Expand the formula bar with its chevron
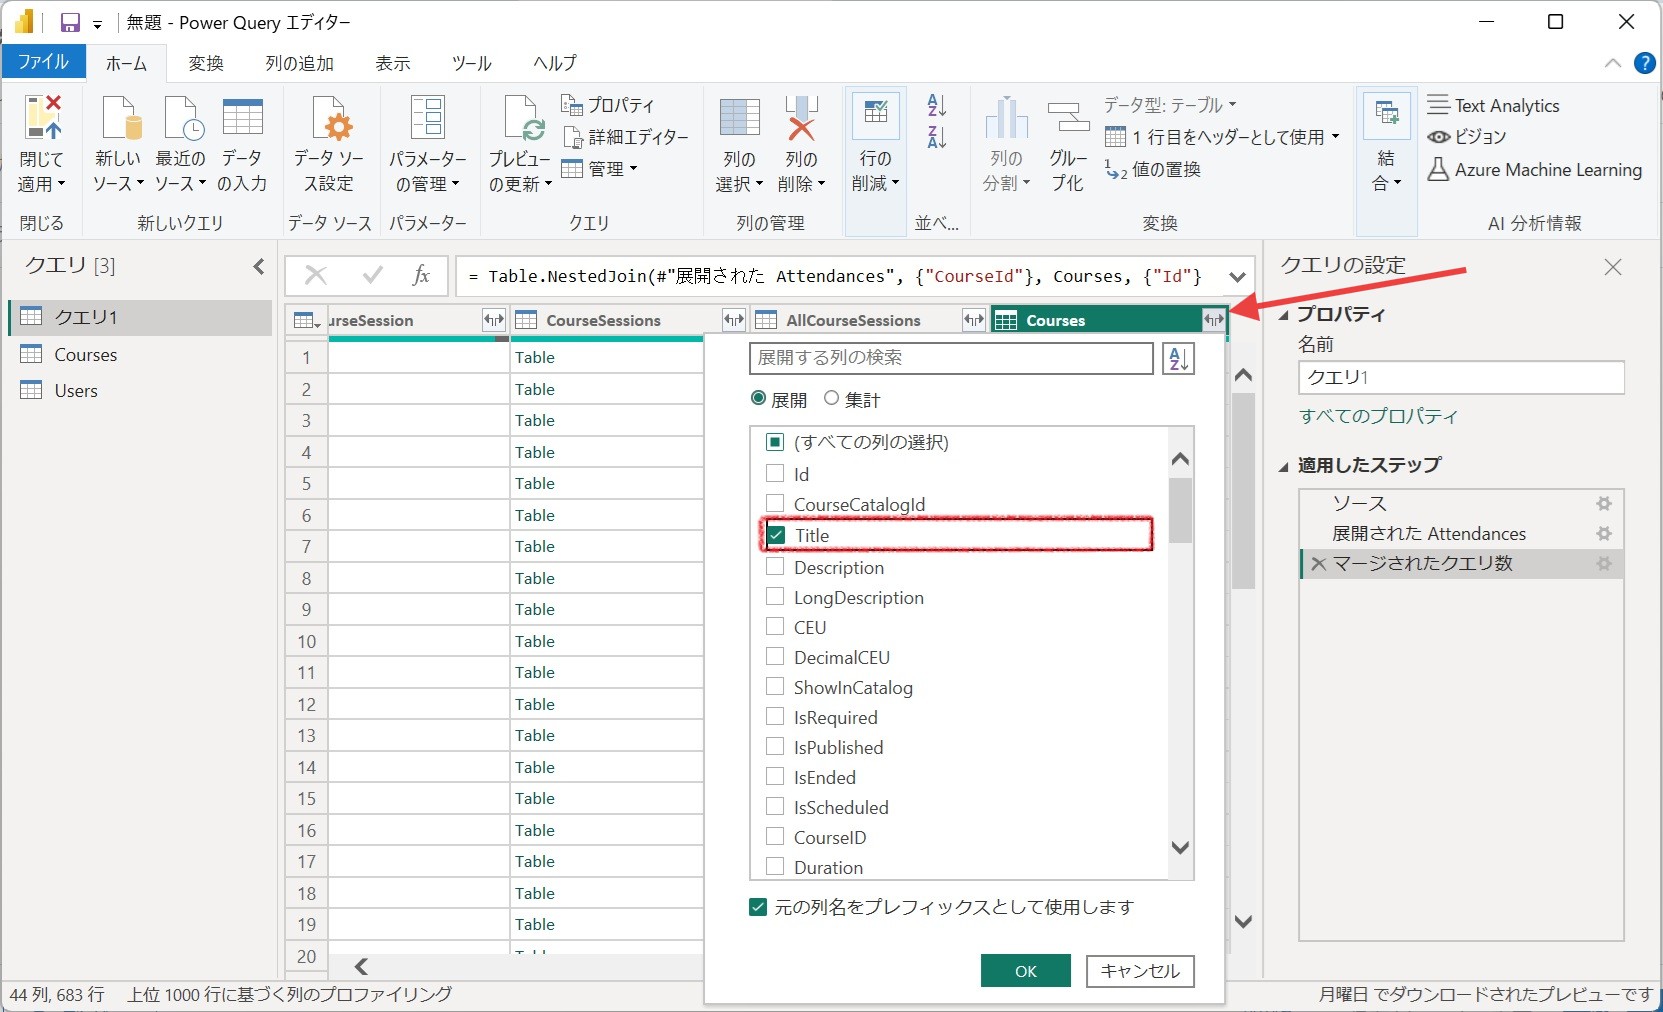Viewport: 1663px width, 1012px height. pyautogui.click(x=1238, y=277)
